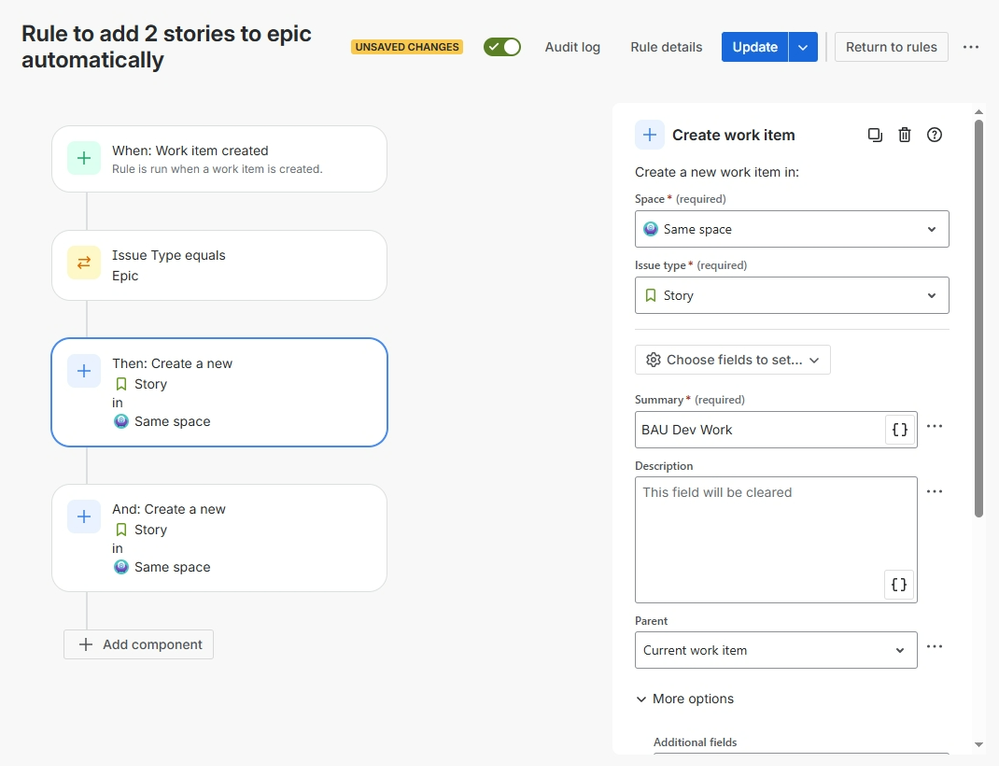Click the trash delete component icon
Viewport: 999px width, 766px height.
coord(905,135)
